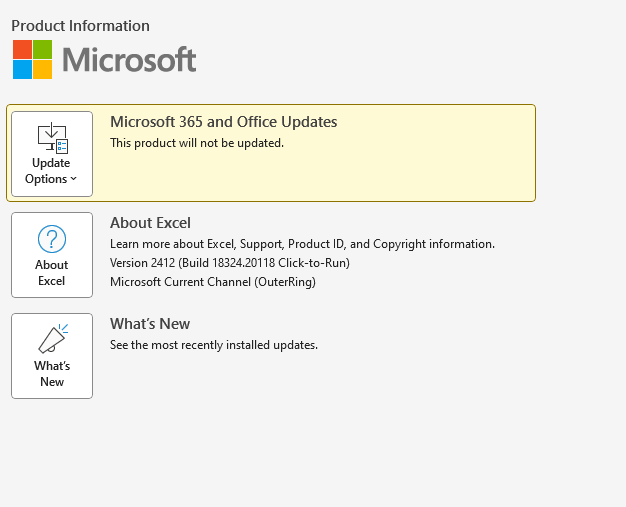This screenshot has width=626, height=507.
Task: Click the "Learn more about Excel, Support" description
Action: click(x=302, y=244)
